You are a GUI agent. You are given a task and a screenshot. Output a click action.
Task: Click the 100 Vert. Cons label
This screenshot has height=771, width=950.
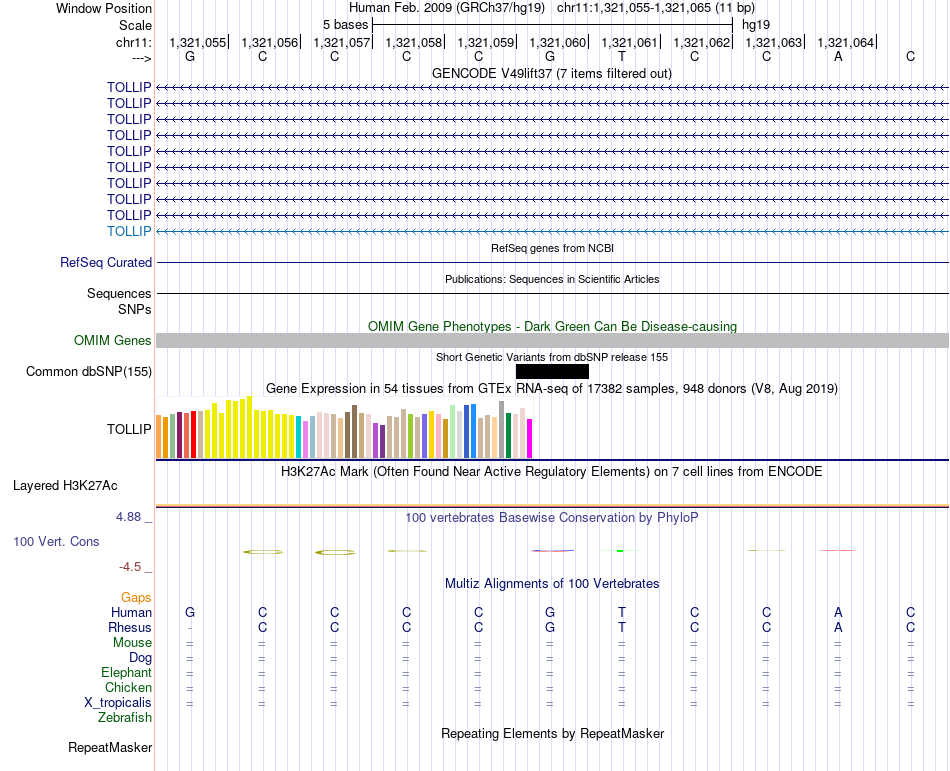(x=56, y=541)
